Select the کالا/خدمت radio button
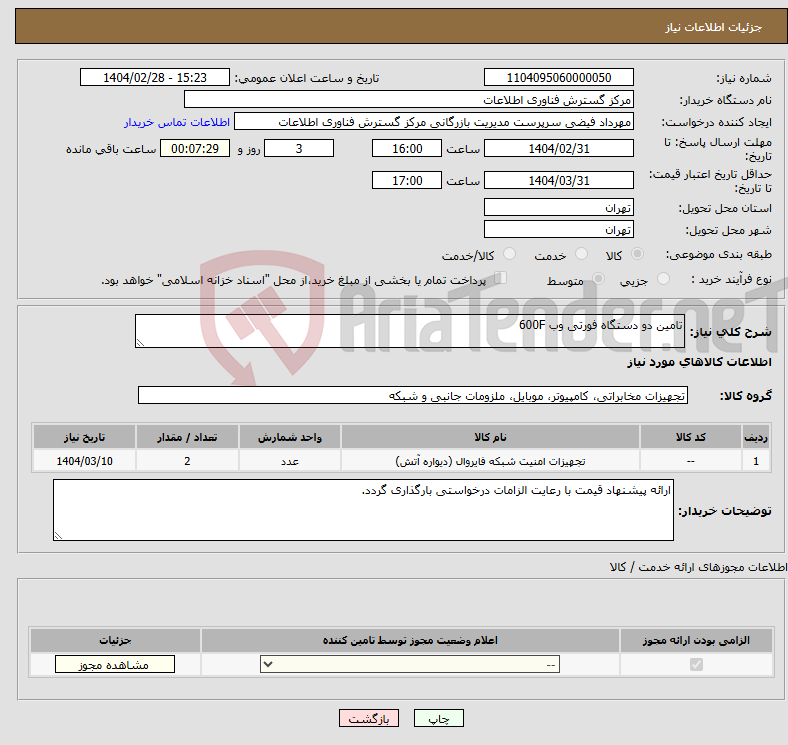 click(x=510, y=254)
